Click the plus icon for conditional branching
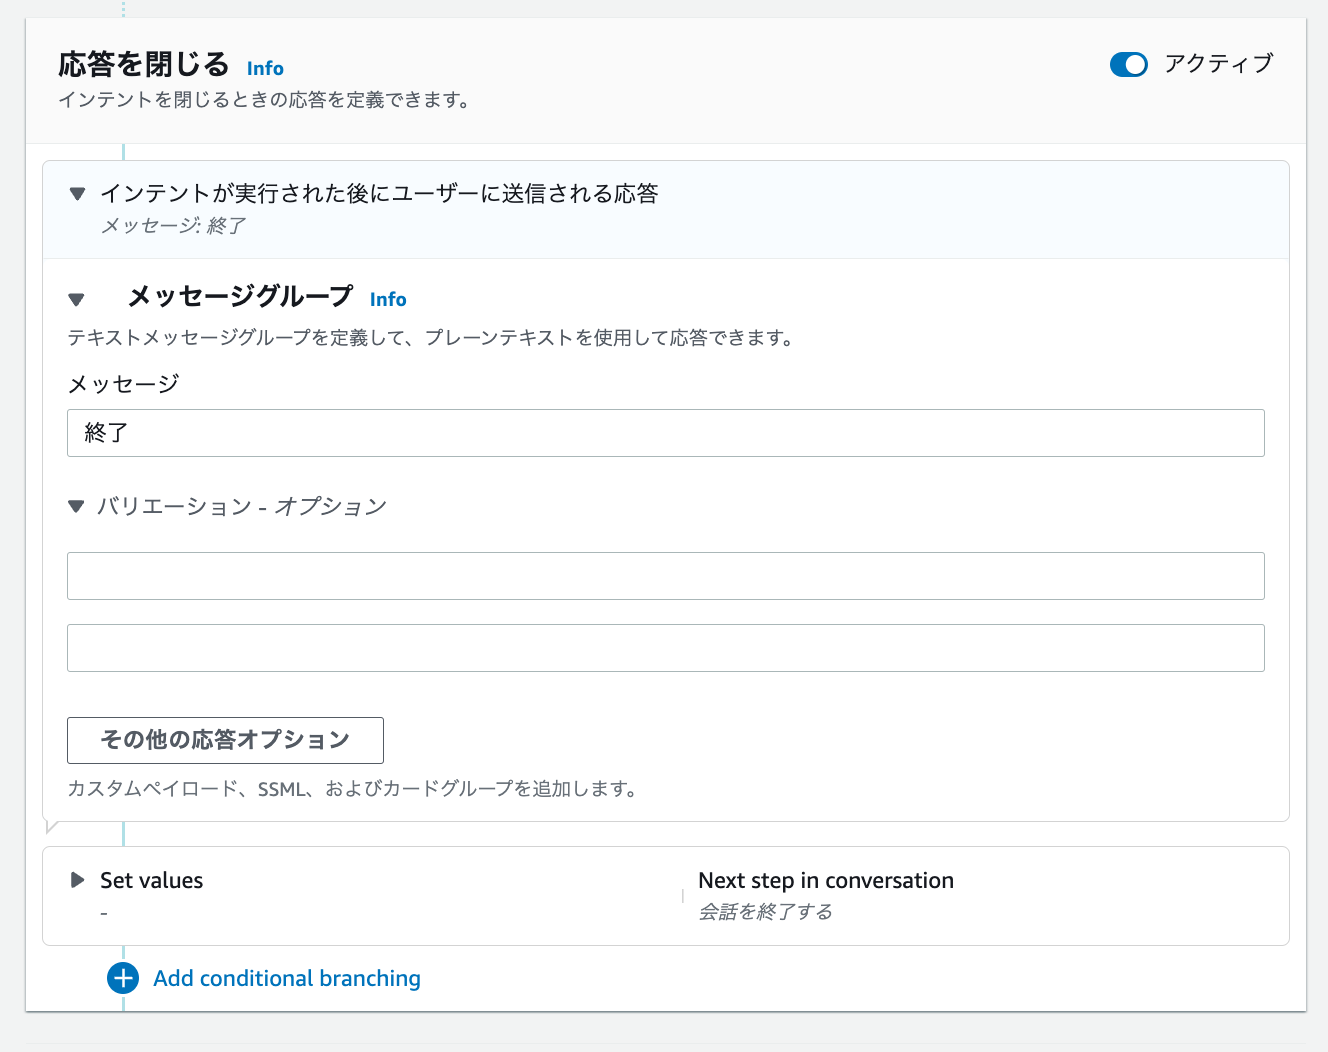This screenshot has height=1052, width=1328. point(123,978)
